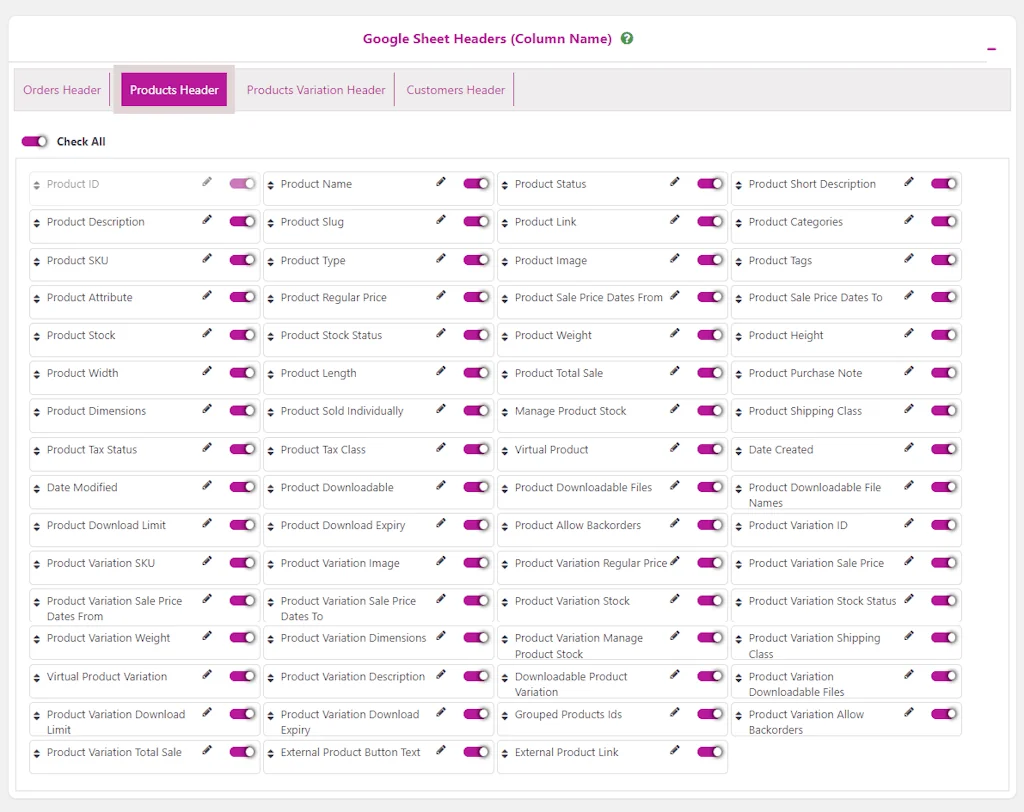Viewport: 1024px width, 812px height.
Task: Click the edit pencil for Date Created
Action: coord(910,449)
